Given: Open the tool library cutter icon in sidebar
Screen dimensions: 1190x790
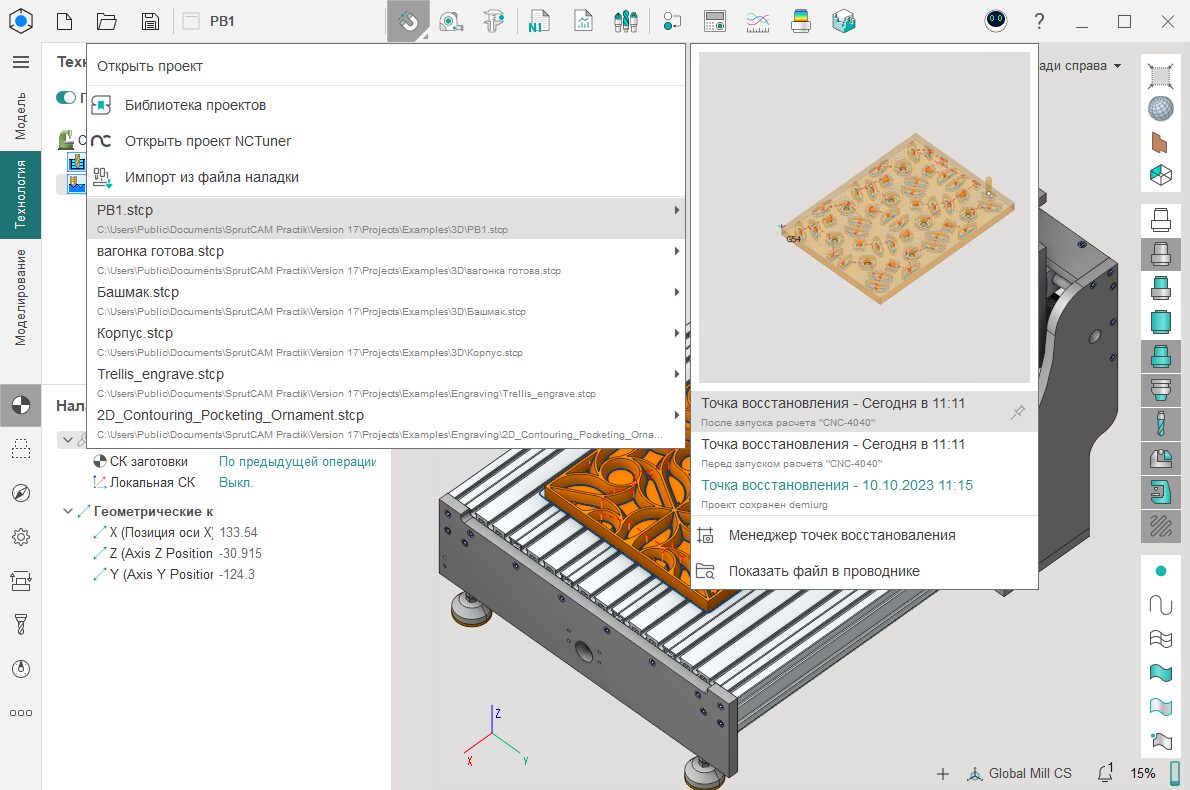Looking at the screenshot, I should pos(20,625).
